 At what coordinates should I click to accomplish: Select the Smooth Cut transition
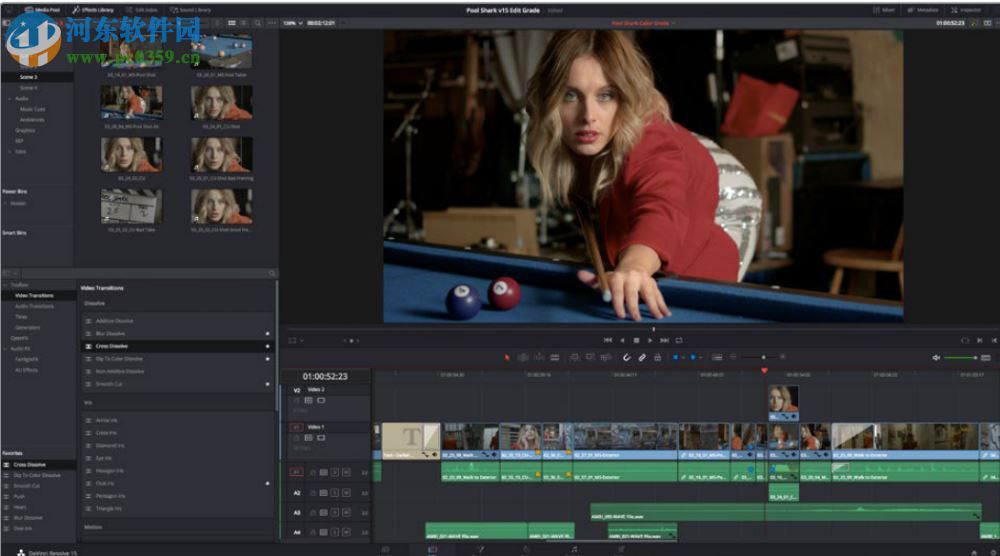(x=177, y=384)
